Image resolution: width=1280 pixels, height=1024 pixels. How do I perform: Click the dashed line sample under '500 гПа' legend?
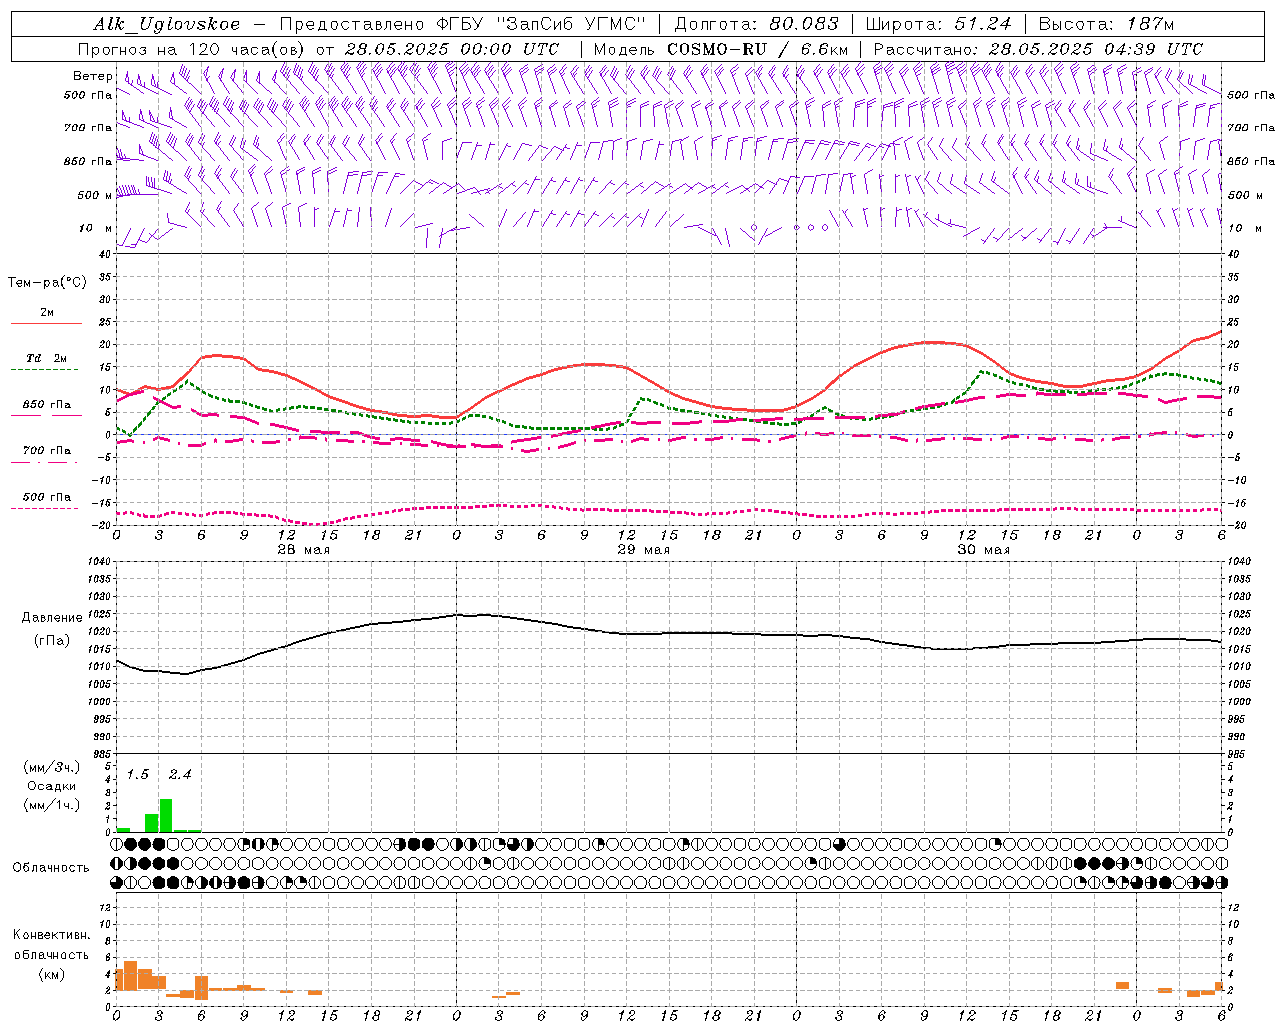tap(46, 508)
